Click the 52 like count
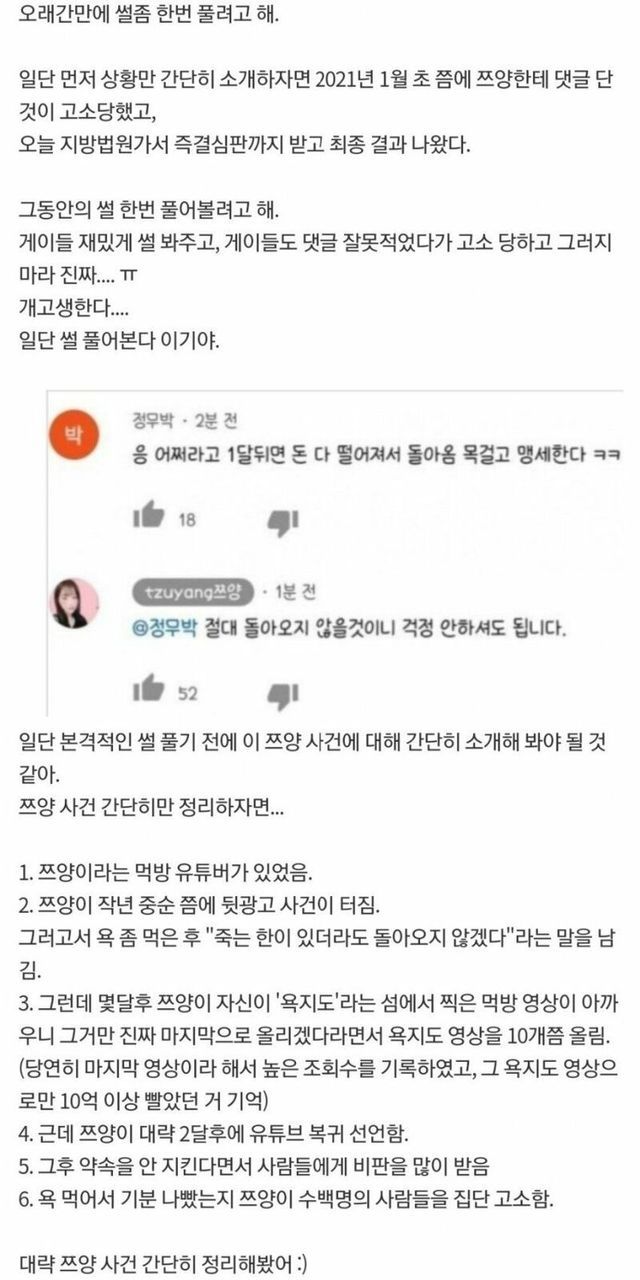The height and width of the screenshot is (1280, 640). [187, 692]
